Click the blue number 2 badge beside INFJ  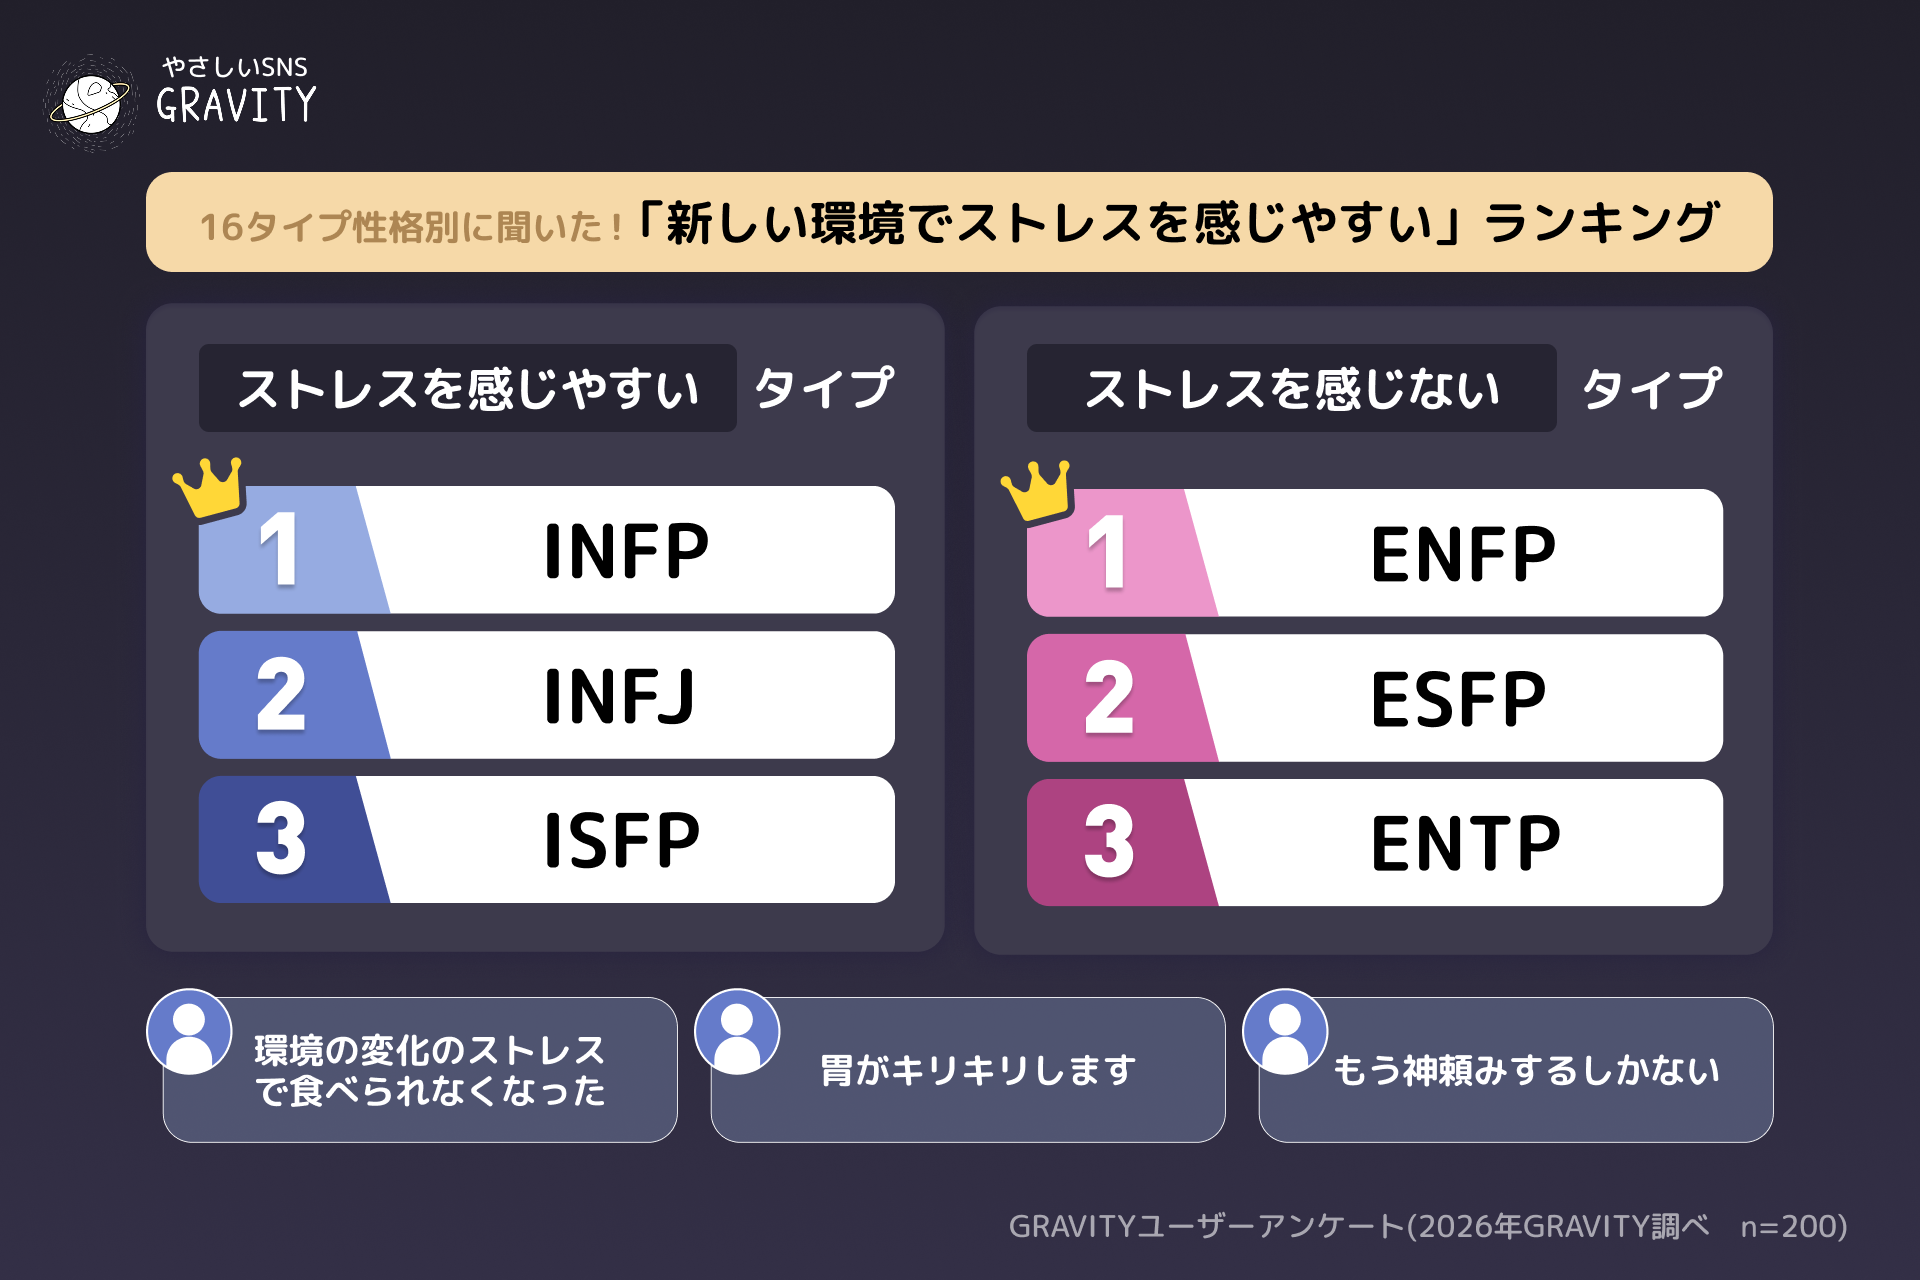click(281, 695)
